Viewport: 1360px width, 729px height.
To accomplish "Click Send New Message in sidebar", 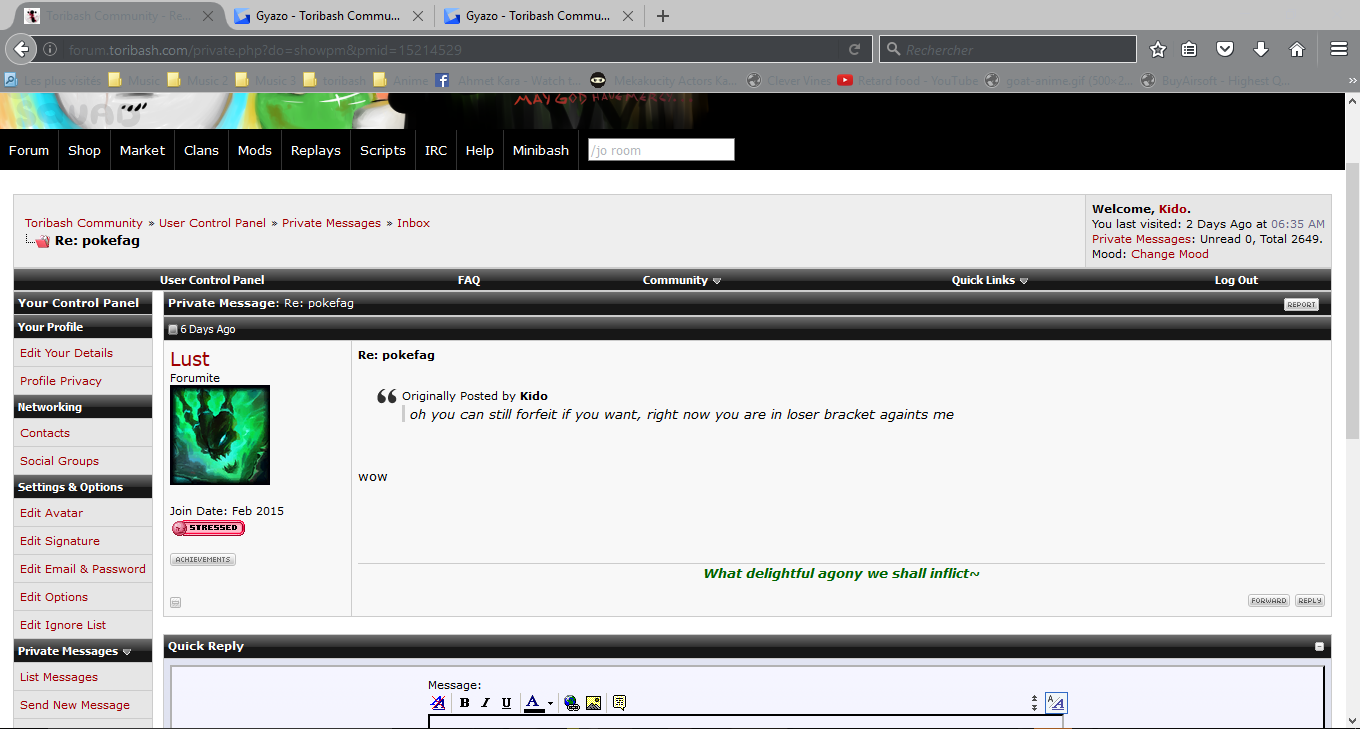I will 75,705.
